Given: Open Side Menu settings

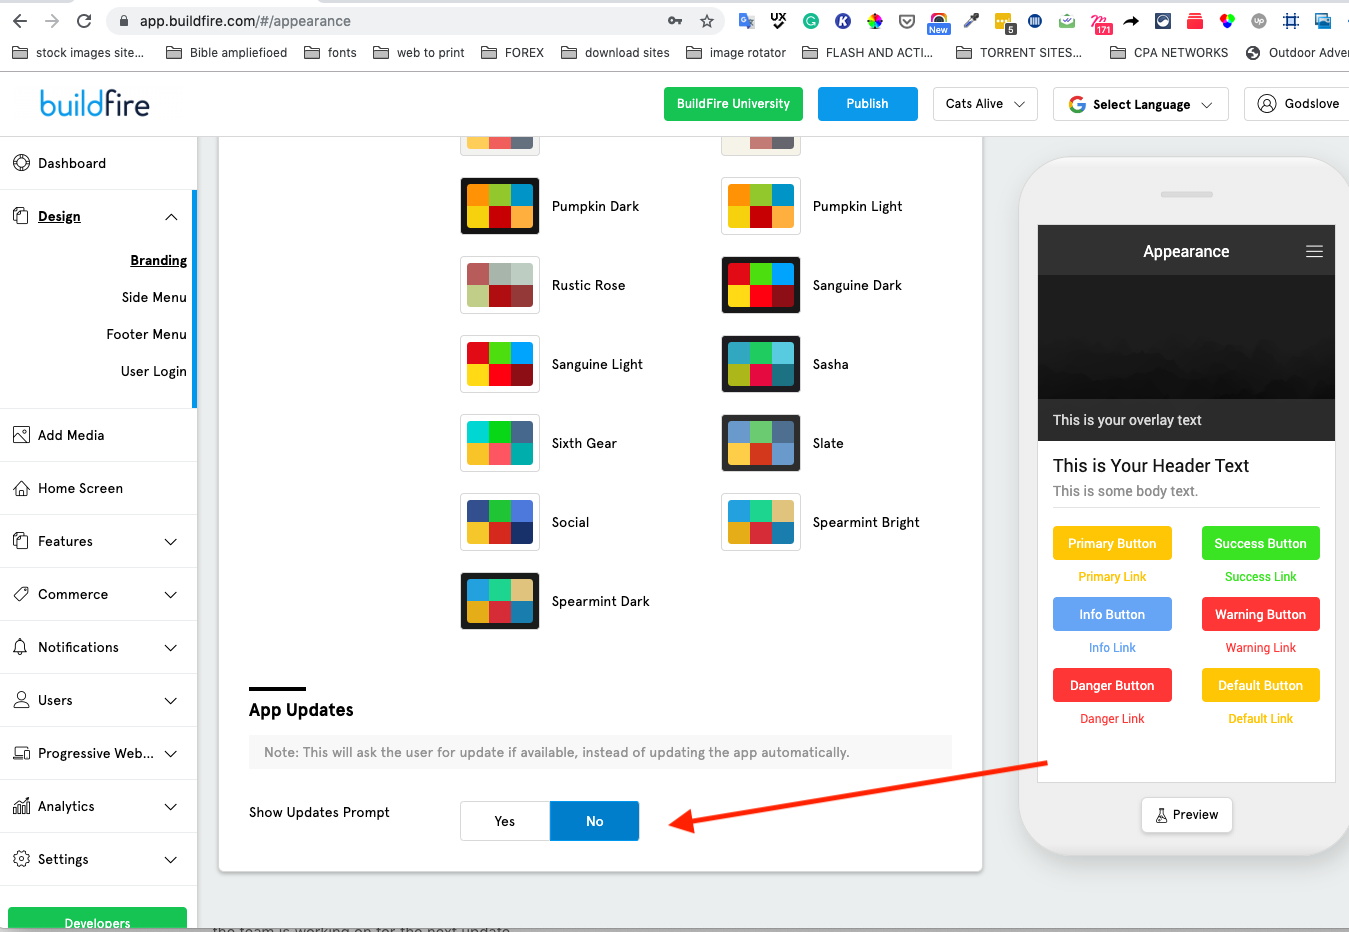Looking at the screenshot, I should [154, 297].
